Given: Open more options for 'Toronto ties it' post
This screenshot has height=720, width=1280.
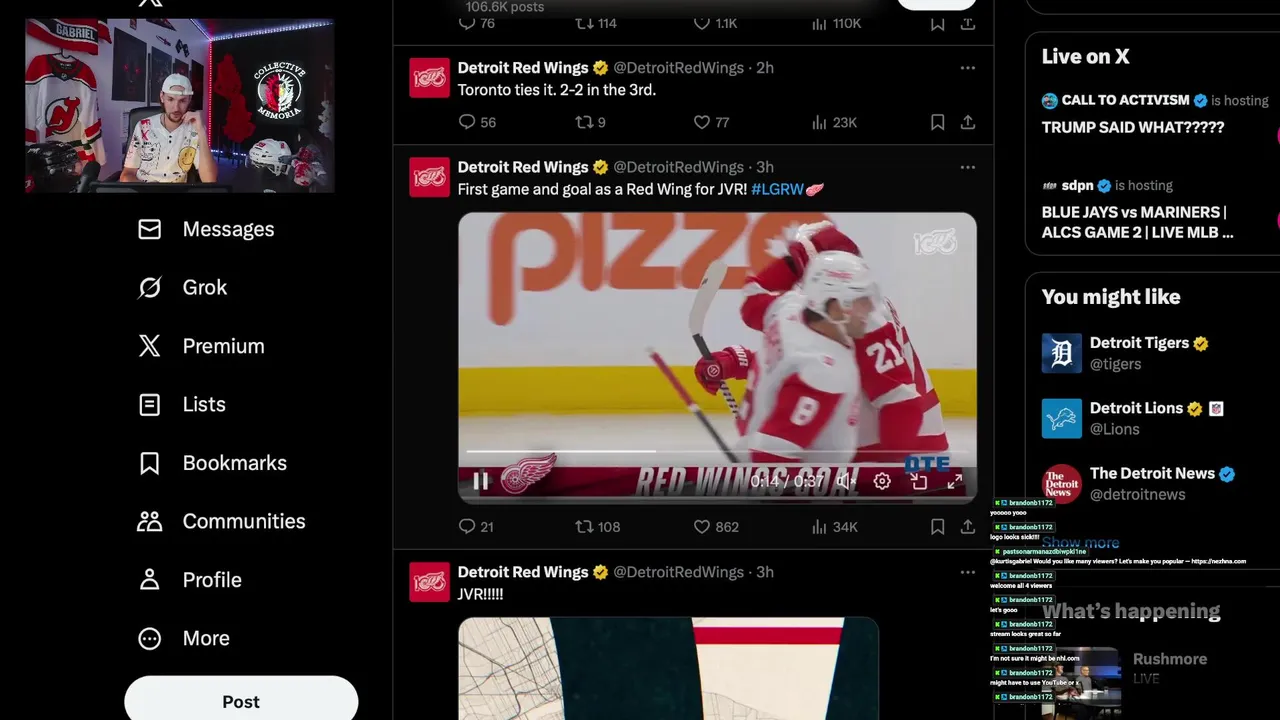Looking at the screenshot, I should [967, 68].
